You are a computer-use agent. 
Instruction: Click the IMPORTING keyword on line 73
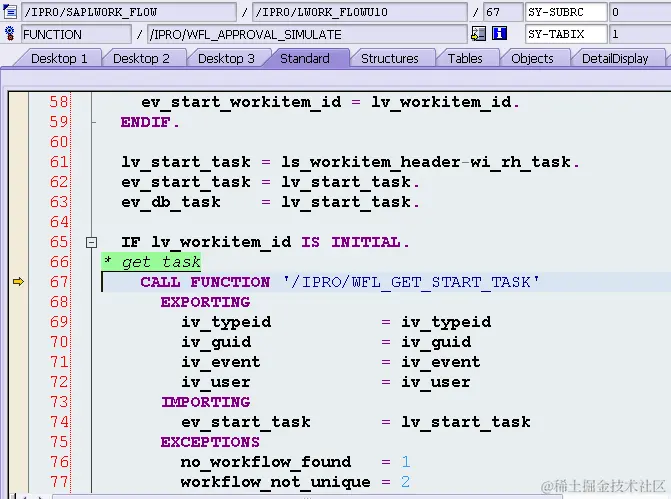pyautogui.click(x=206, y=402)
